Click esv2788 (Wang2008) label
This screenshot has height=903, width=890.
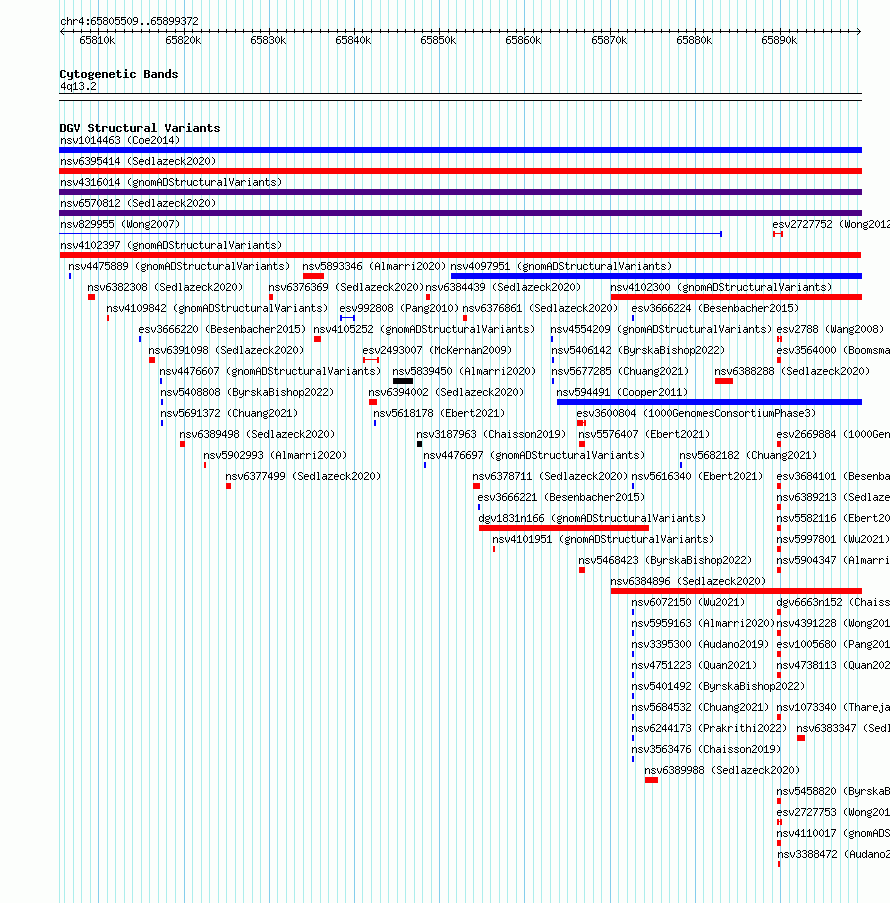click(x=830, y=329)
